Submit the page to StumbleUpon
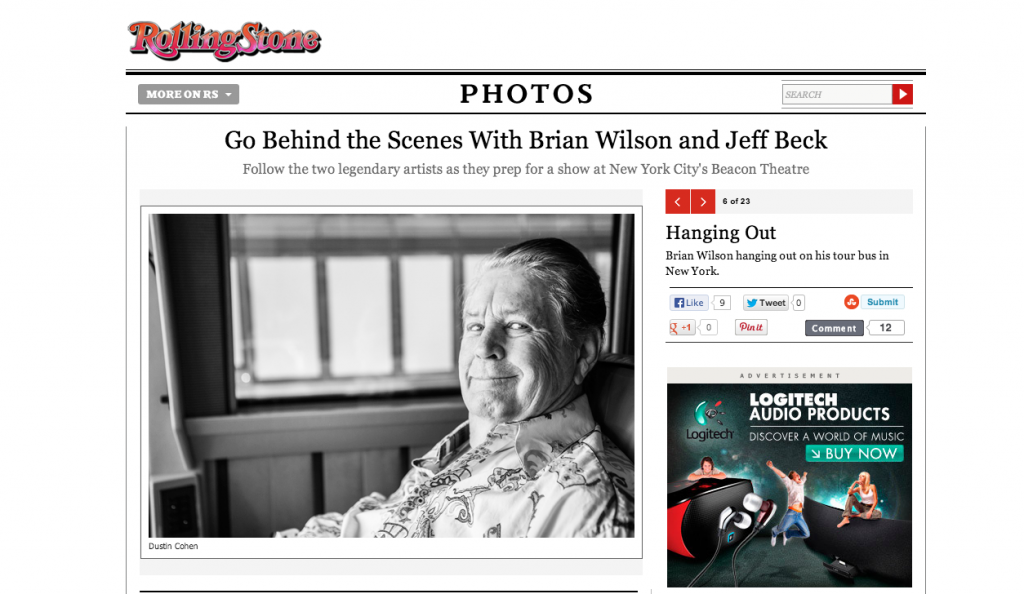Image resolution: width=1024 pixels, height=594 pixels. pos(882,302)
